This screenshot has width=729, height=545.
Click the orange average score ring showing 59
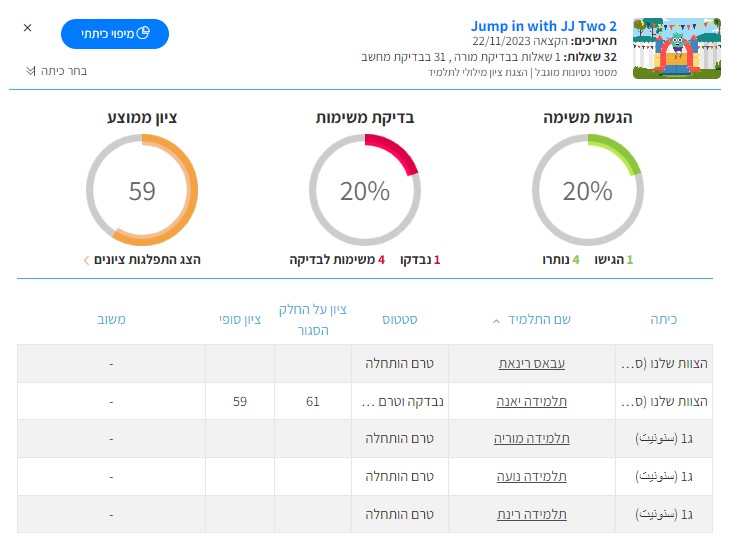point(142,190)
